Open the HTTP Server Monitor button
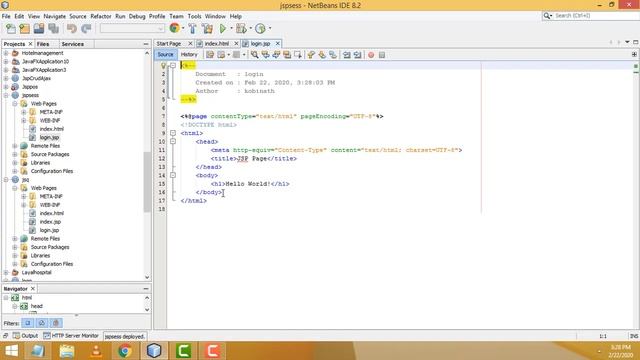 pos(71,336)
